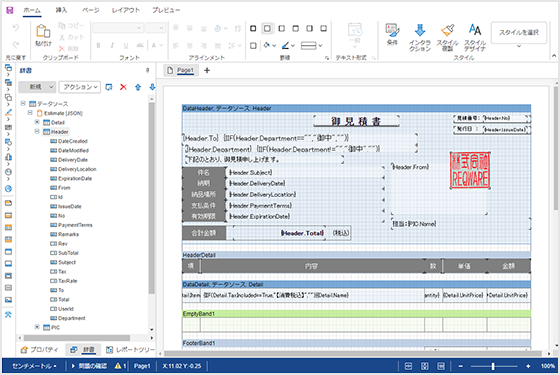Click the dictionary tree vertical scrollbar
Image resolution: width=560 pixels, height=375 pixels.
pos(152,198)
